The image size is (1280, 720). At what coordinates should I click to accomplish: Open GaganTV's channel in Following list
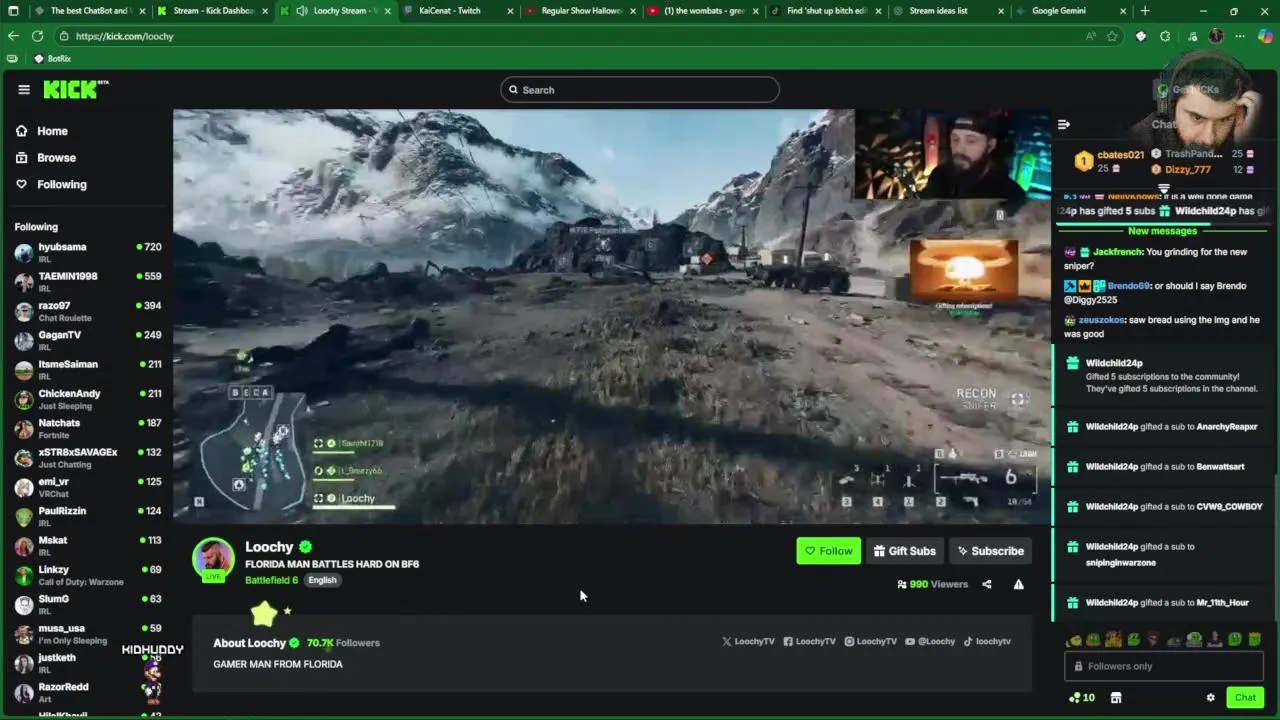click(88, 340)
